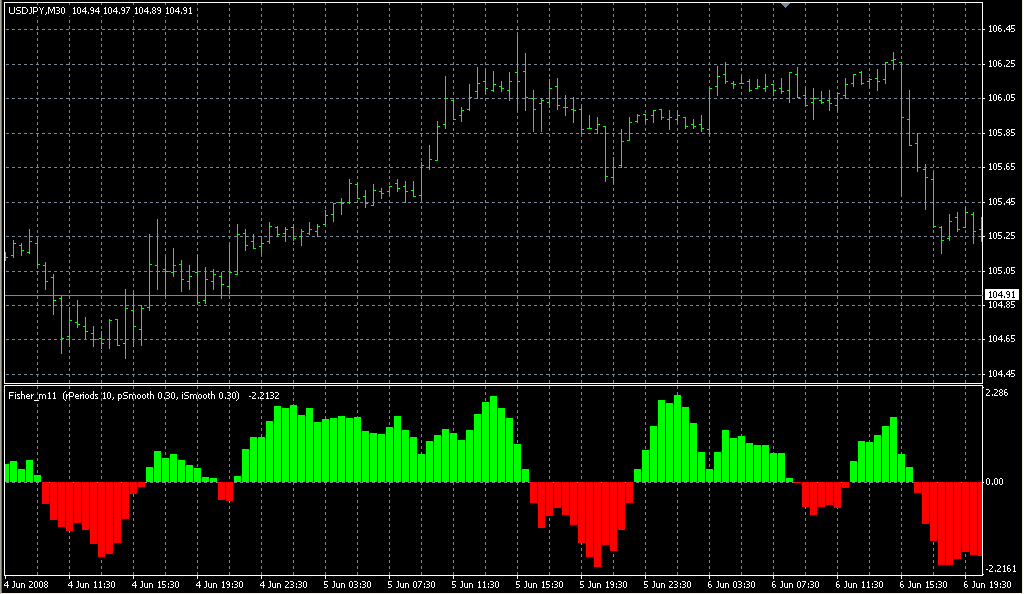Screen dimensions: 1024x594
Task: Select the horizontal bid price line
Action: [493, 296]
